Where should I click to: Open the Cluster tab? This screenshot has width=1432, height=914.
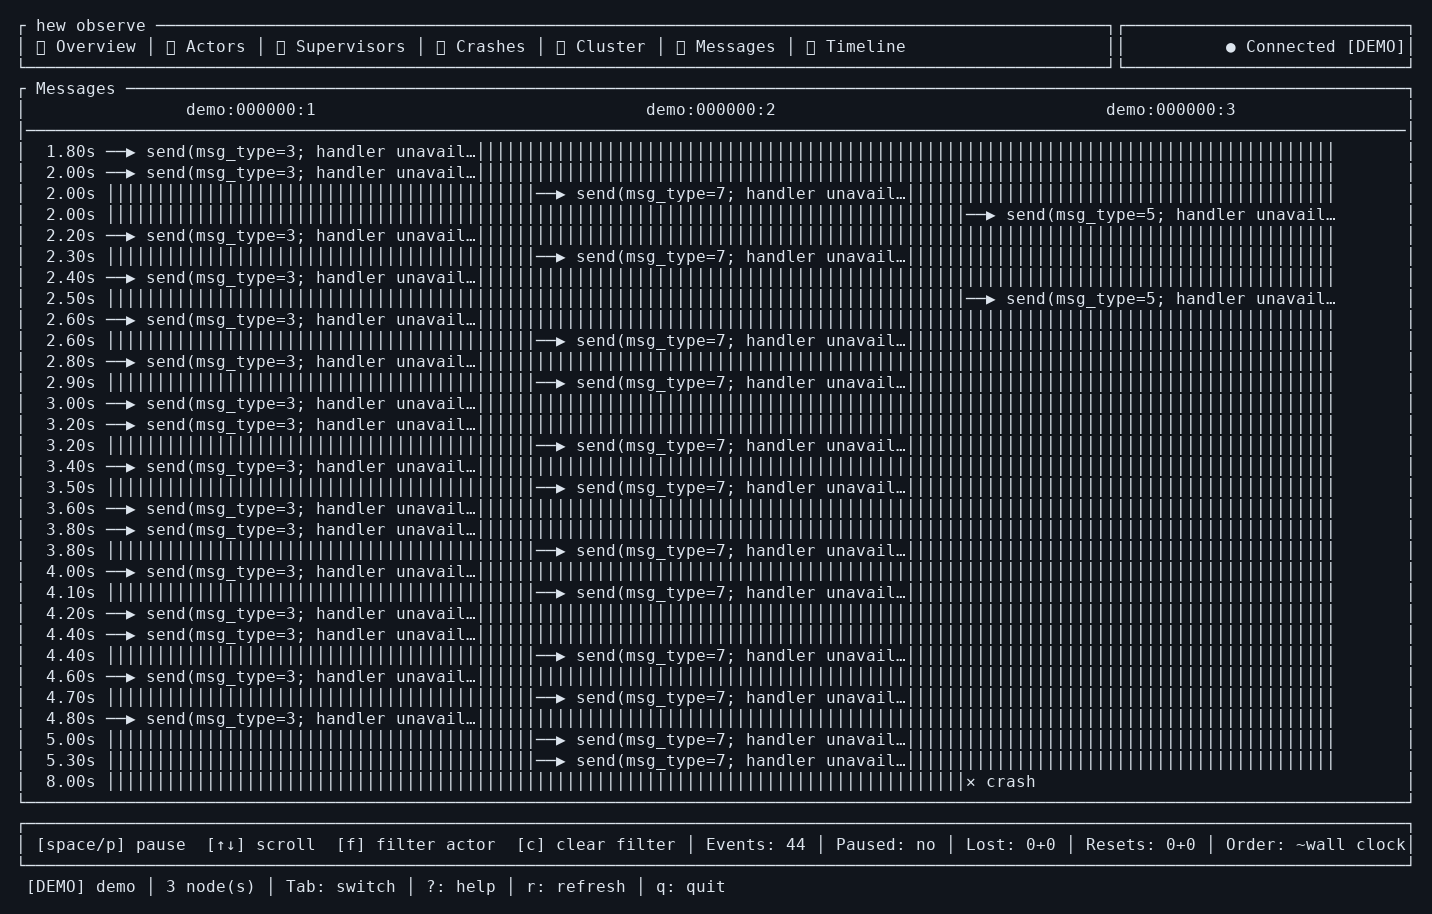(x=601, y=47)
